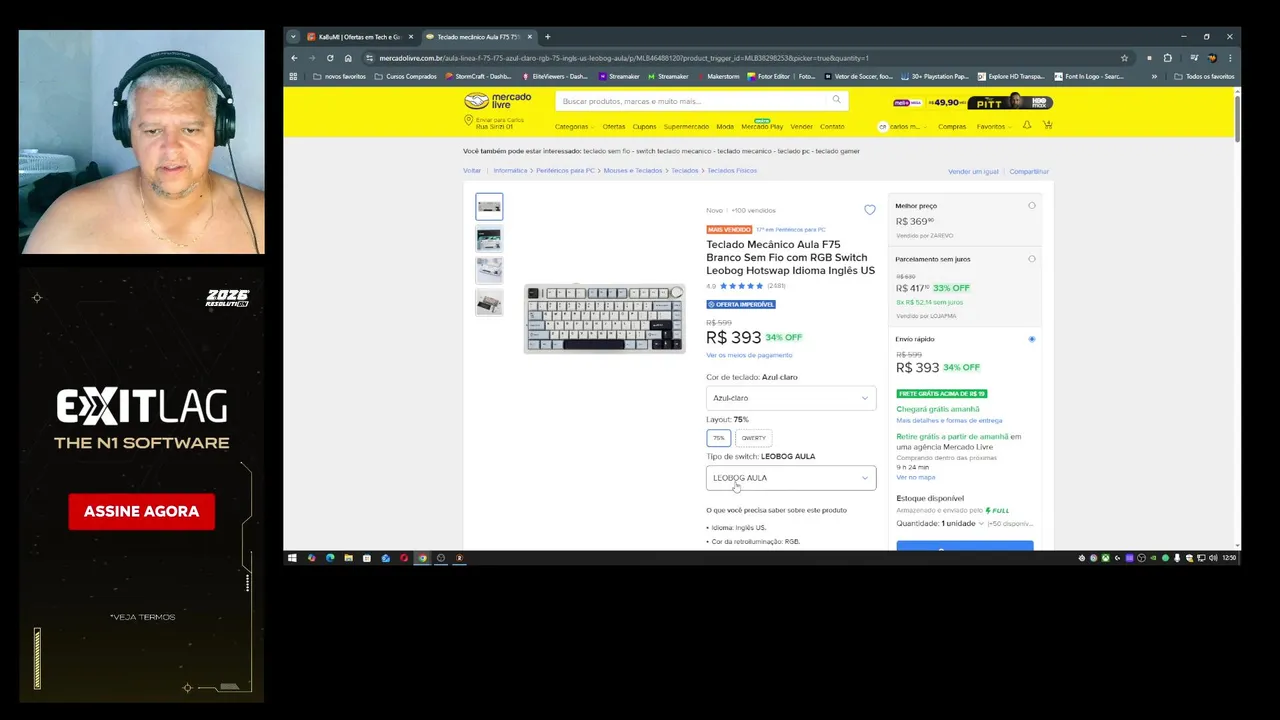Show more bookmarks overflow chevron
The width and height of the screenshot is (1280, 720).
tap(1154, 76)
